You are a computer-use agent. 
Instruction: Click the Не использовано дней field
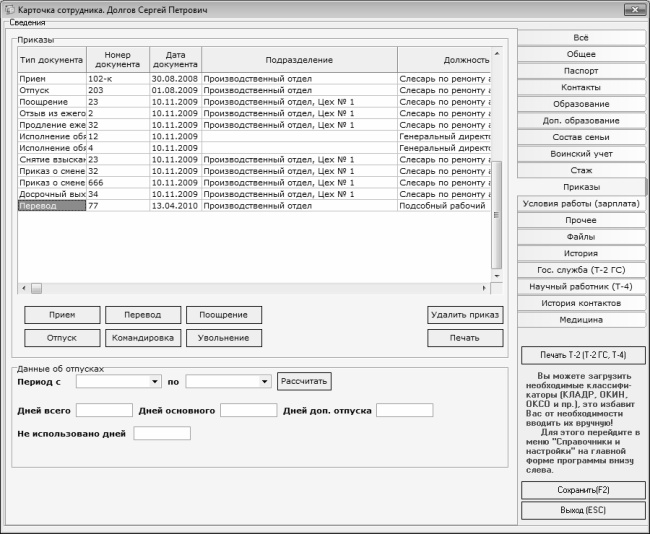[x=161, y=433]
